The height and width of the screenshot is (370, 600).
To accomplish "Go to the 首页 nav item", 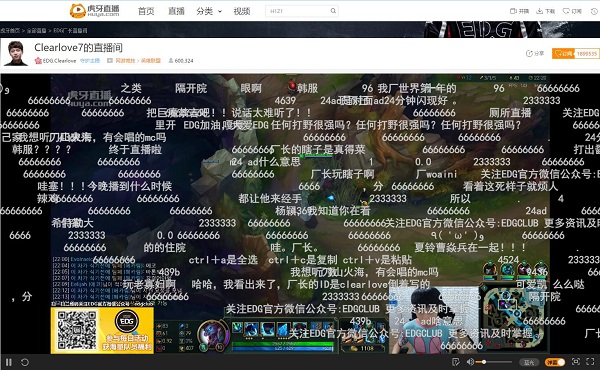I will [x=146, y=11].
